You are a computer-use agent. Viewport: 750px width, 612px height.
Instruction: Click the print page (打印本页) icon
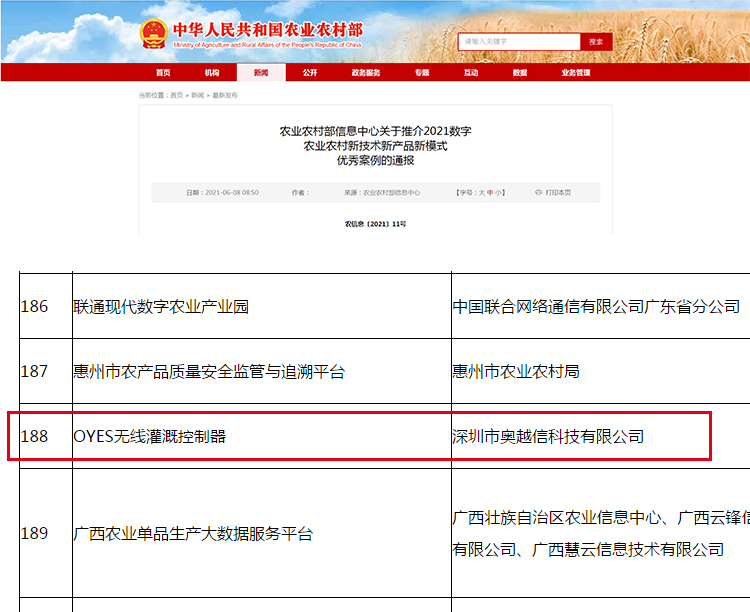pos(538,192)
